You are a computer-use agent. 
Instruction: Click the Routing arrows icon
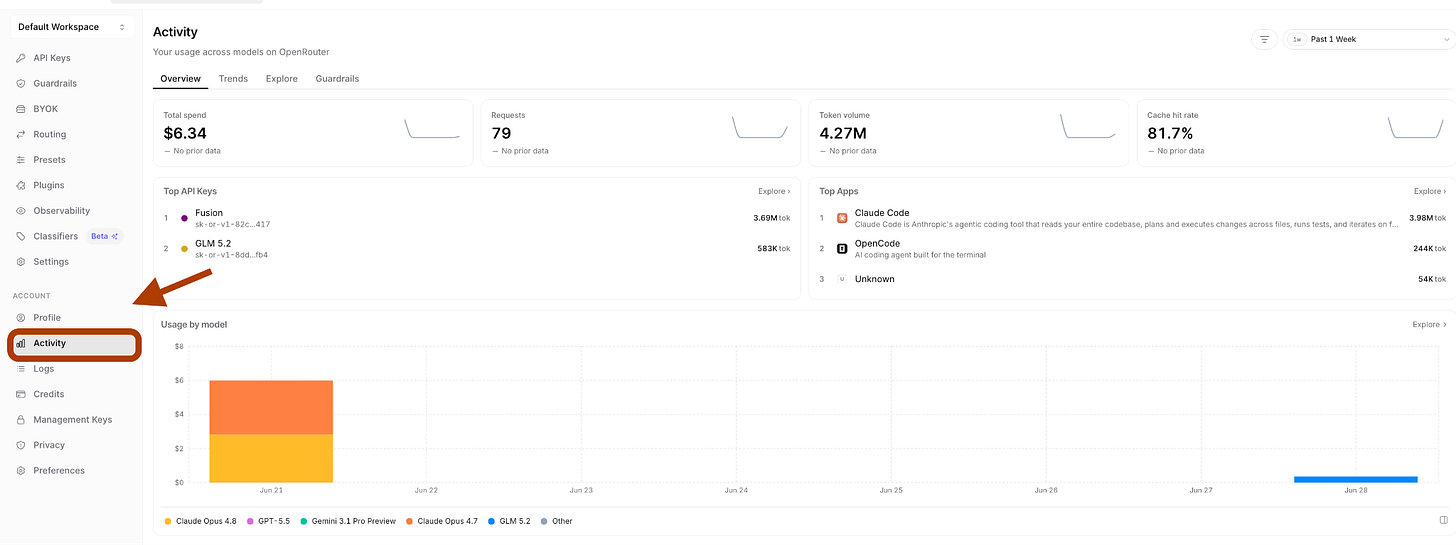(22, 134)
